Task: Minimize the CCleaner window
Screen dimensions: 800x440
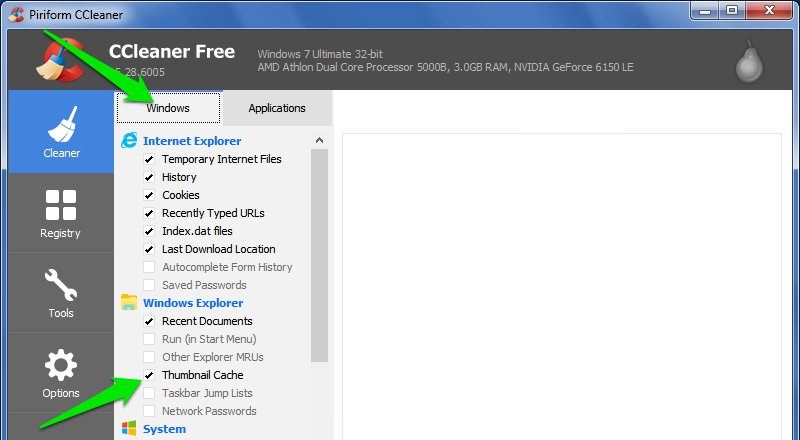Action: [x=706, y=11]
